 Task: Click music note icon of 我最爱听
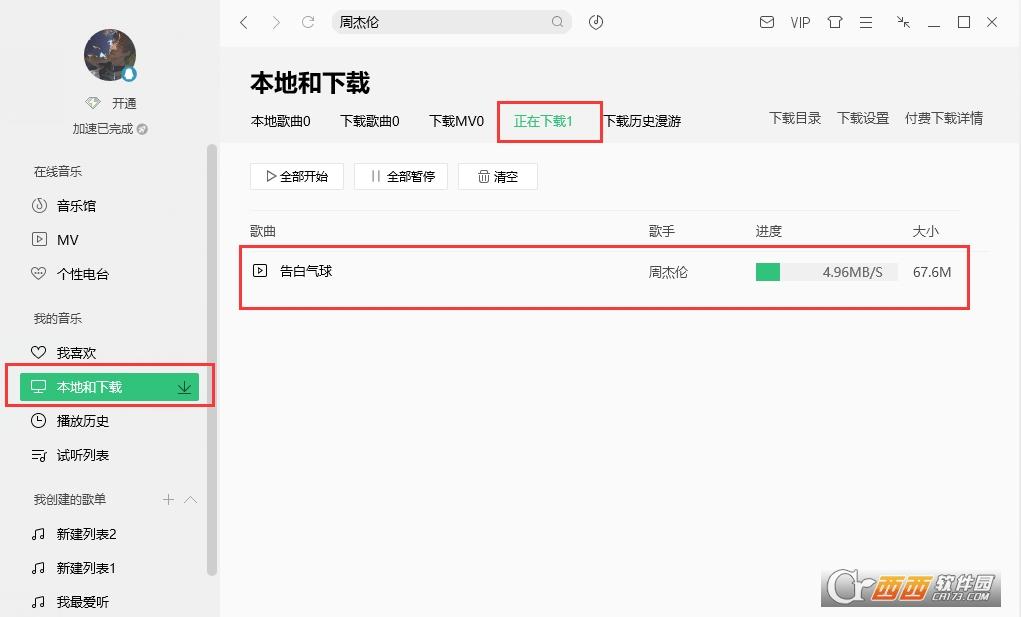tap(38, 602)
